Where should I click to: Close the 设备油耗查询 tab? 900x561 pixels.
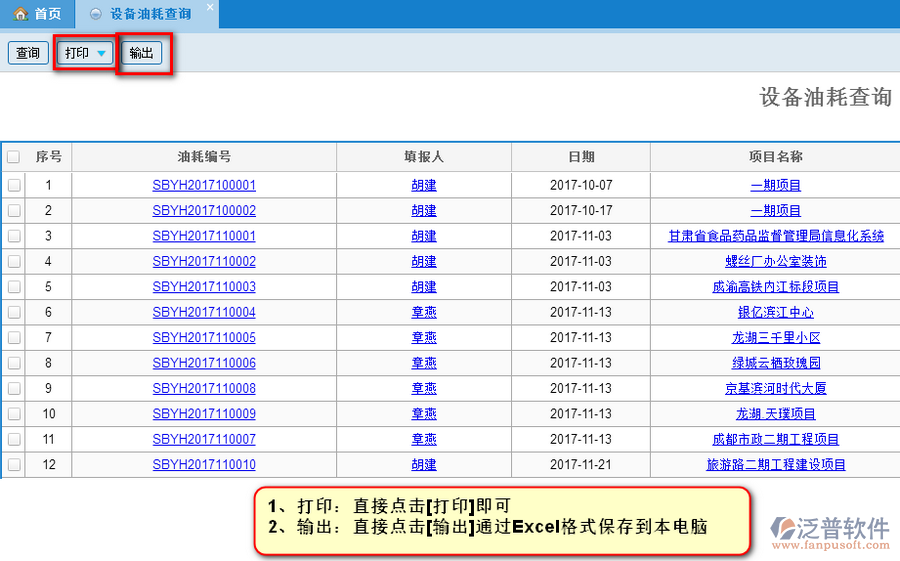point(209,7)
